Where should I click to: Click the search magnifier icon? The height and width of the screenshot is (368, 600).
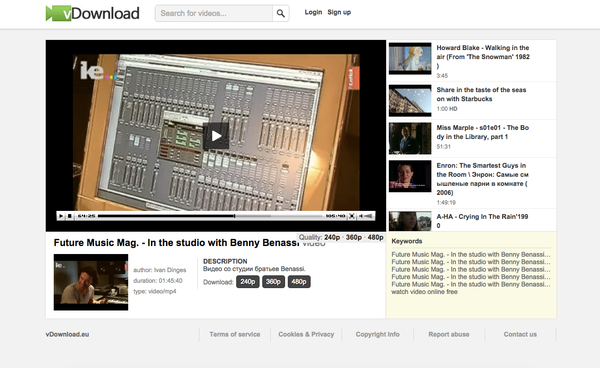coord(280,13)
